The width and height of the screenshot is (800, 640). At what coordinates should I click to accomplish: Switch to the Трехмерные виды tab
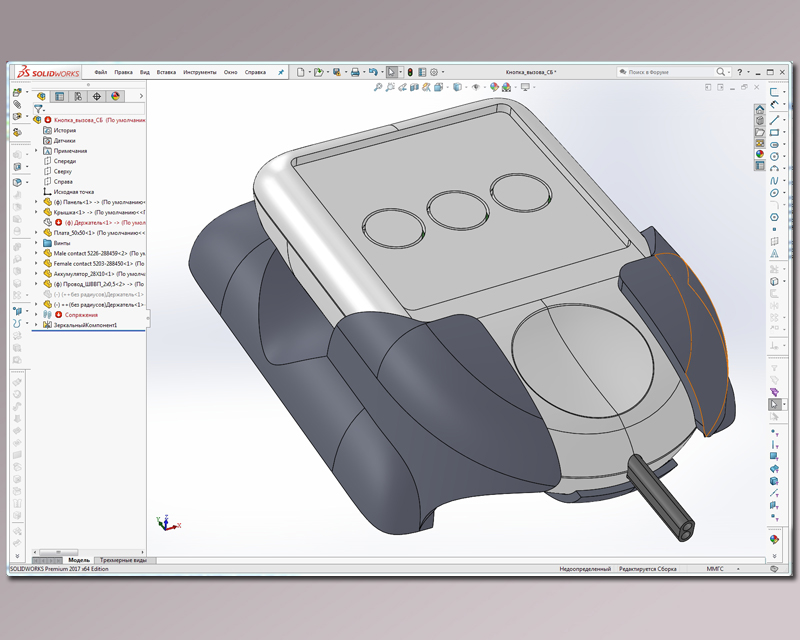(x=124, y=560)
